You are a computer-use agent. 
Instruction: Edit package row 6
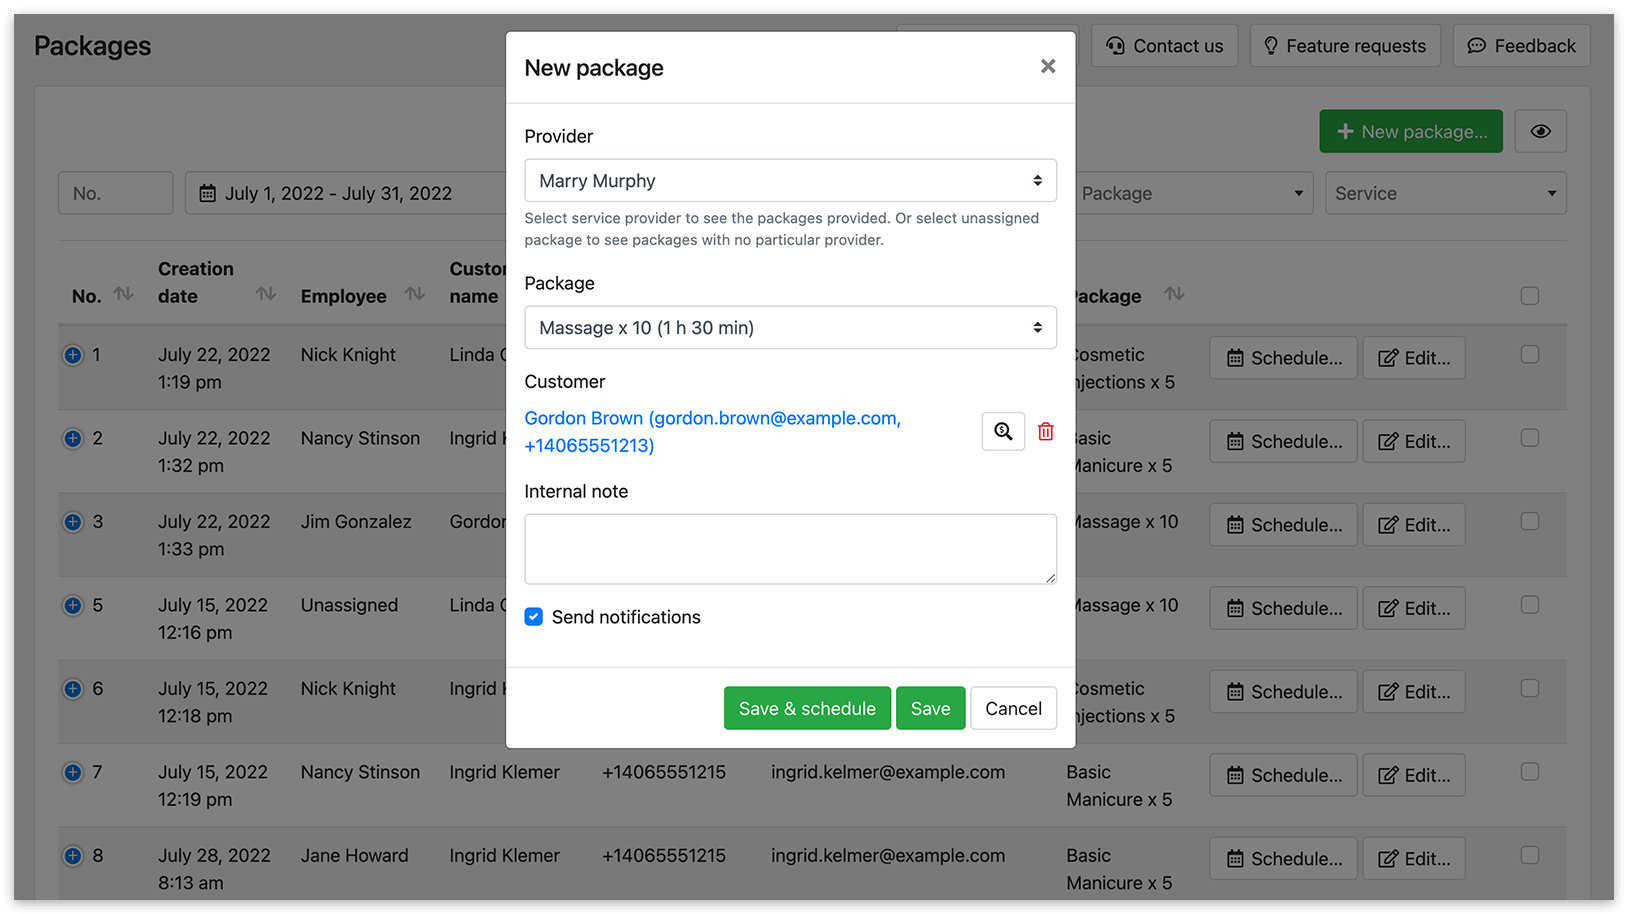[x=1414, y=692]
